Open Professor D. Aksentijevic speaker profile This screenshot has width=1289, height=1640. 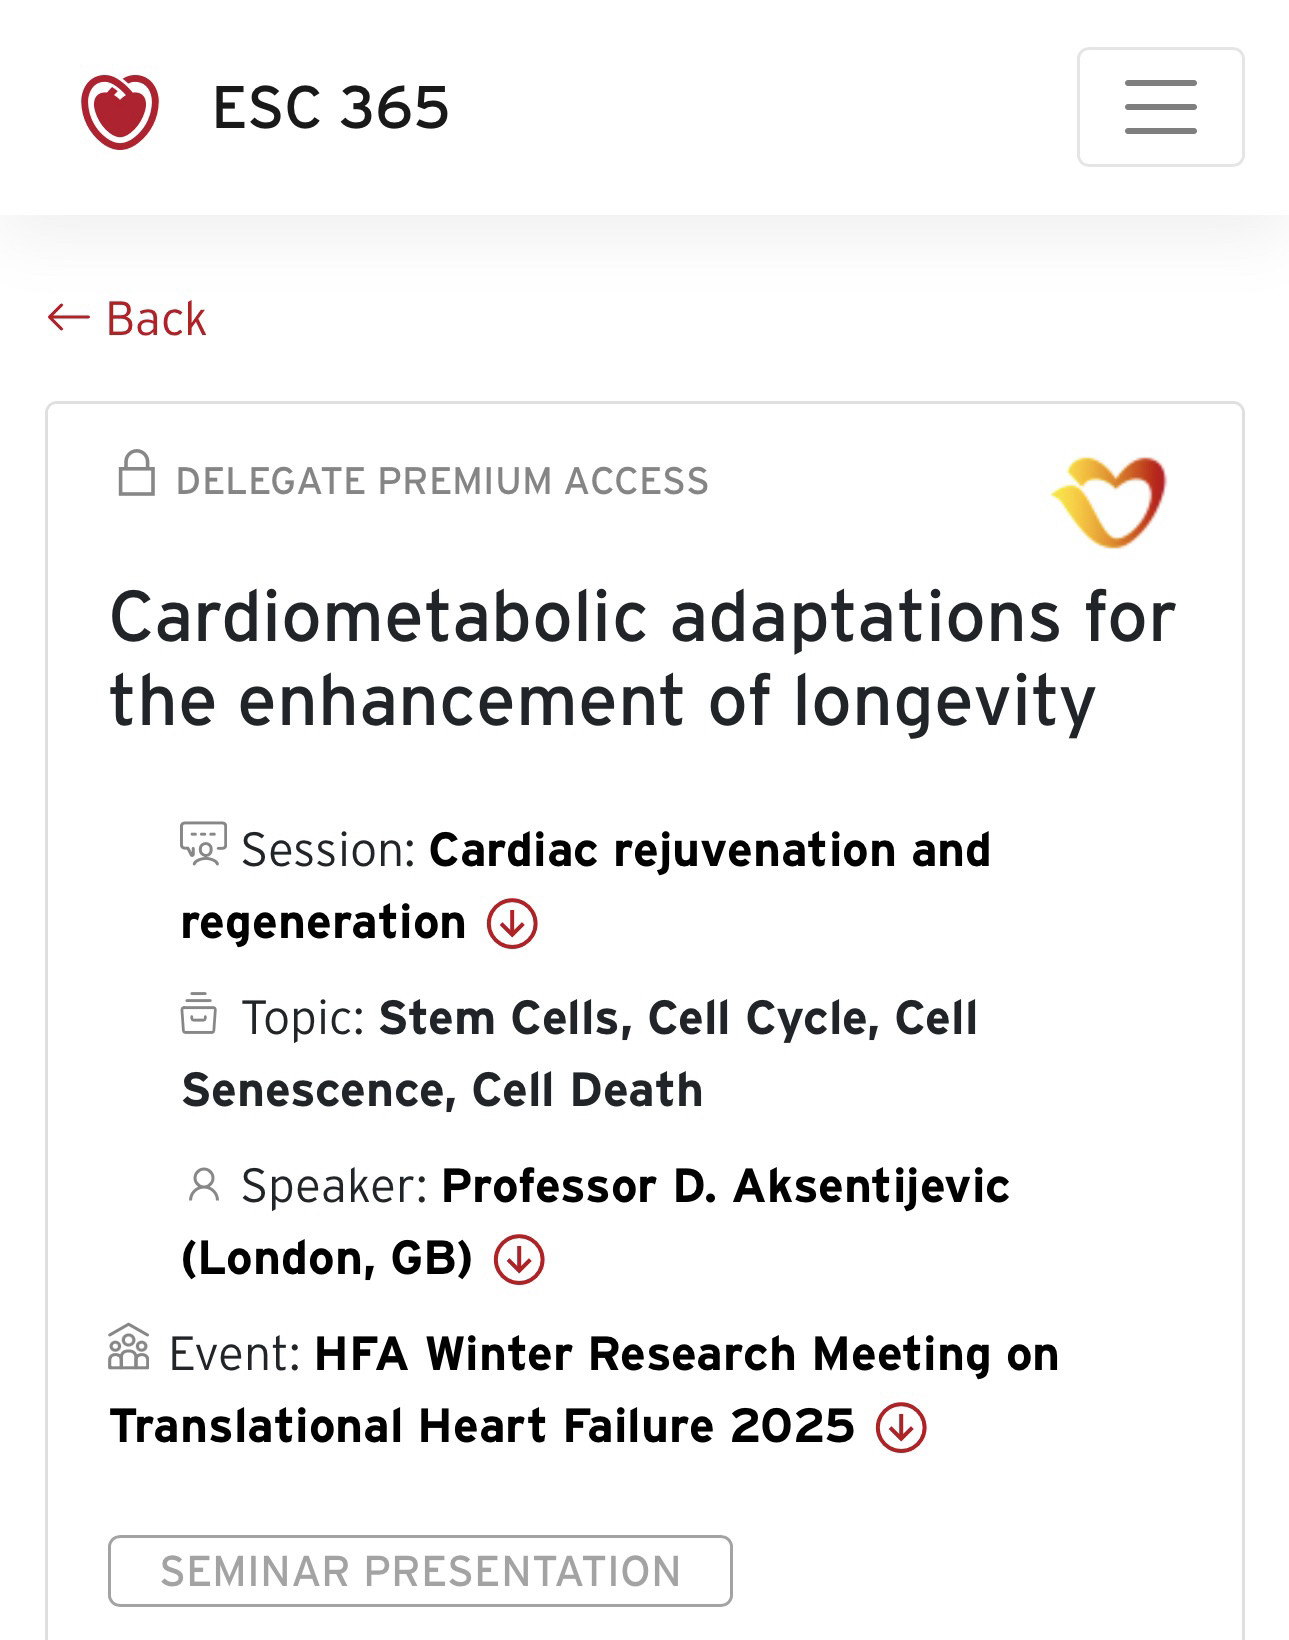[725, 1187]
